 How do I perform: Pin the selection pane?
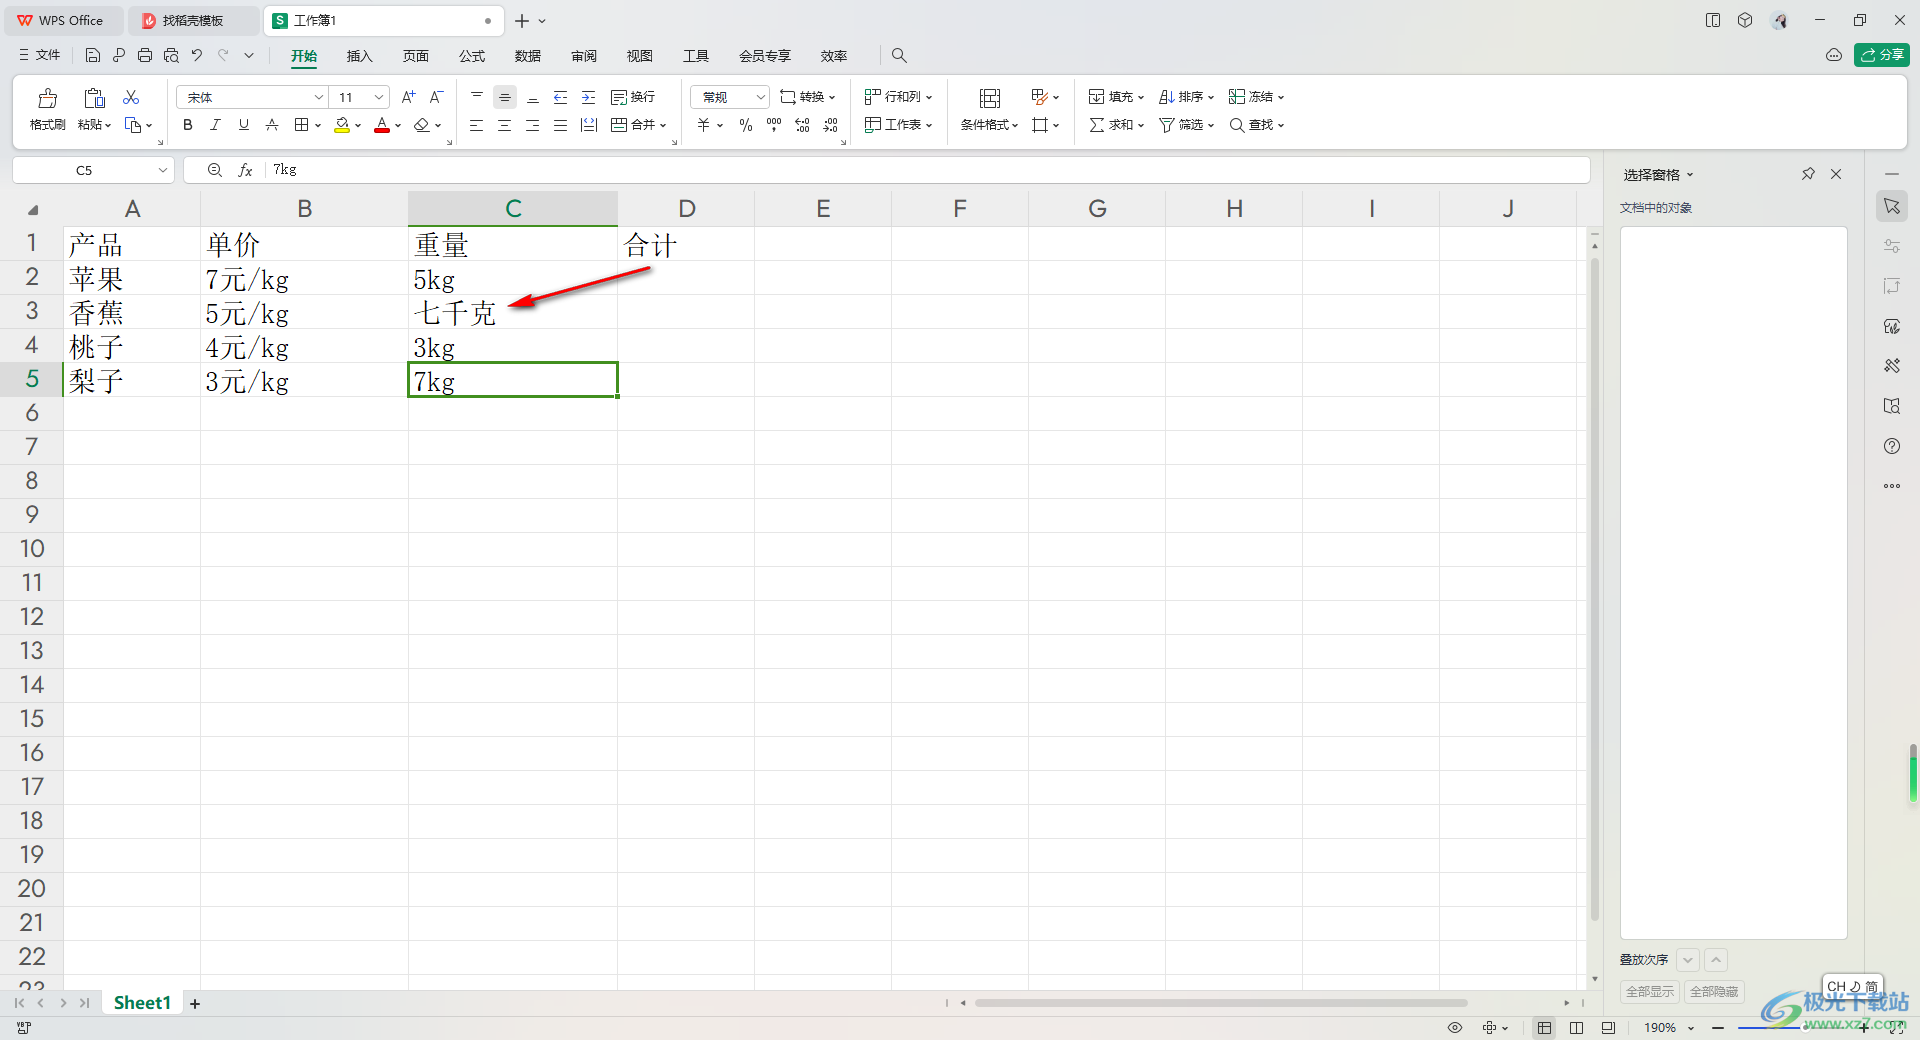[x=1808, y=174]
